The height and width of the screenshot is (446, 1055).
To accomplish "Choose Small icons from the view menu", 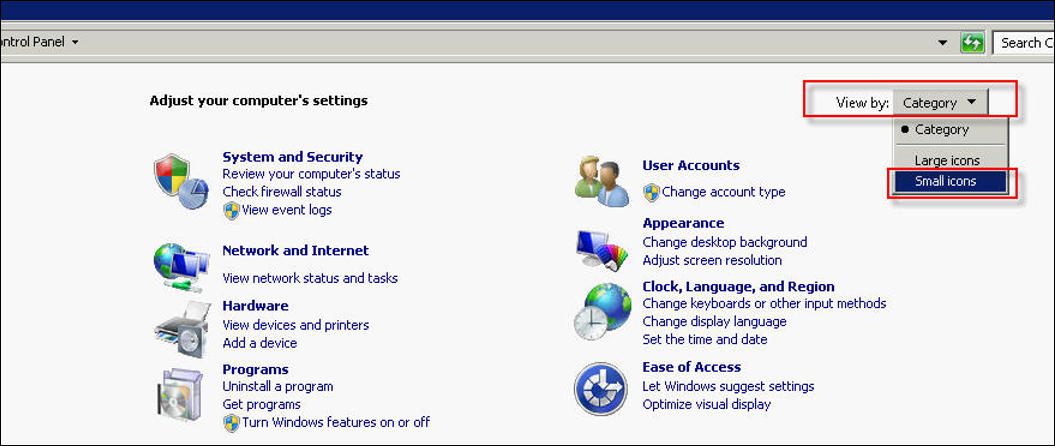I will coord(949,182).
